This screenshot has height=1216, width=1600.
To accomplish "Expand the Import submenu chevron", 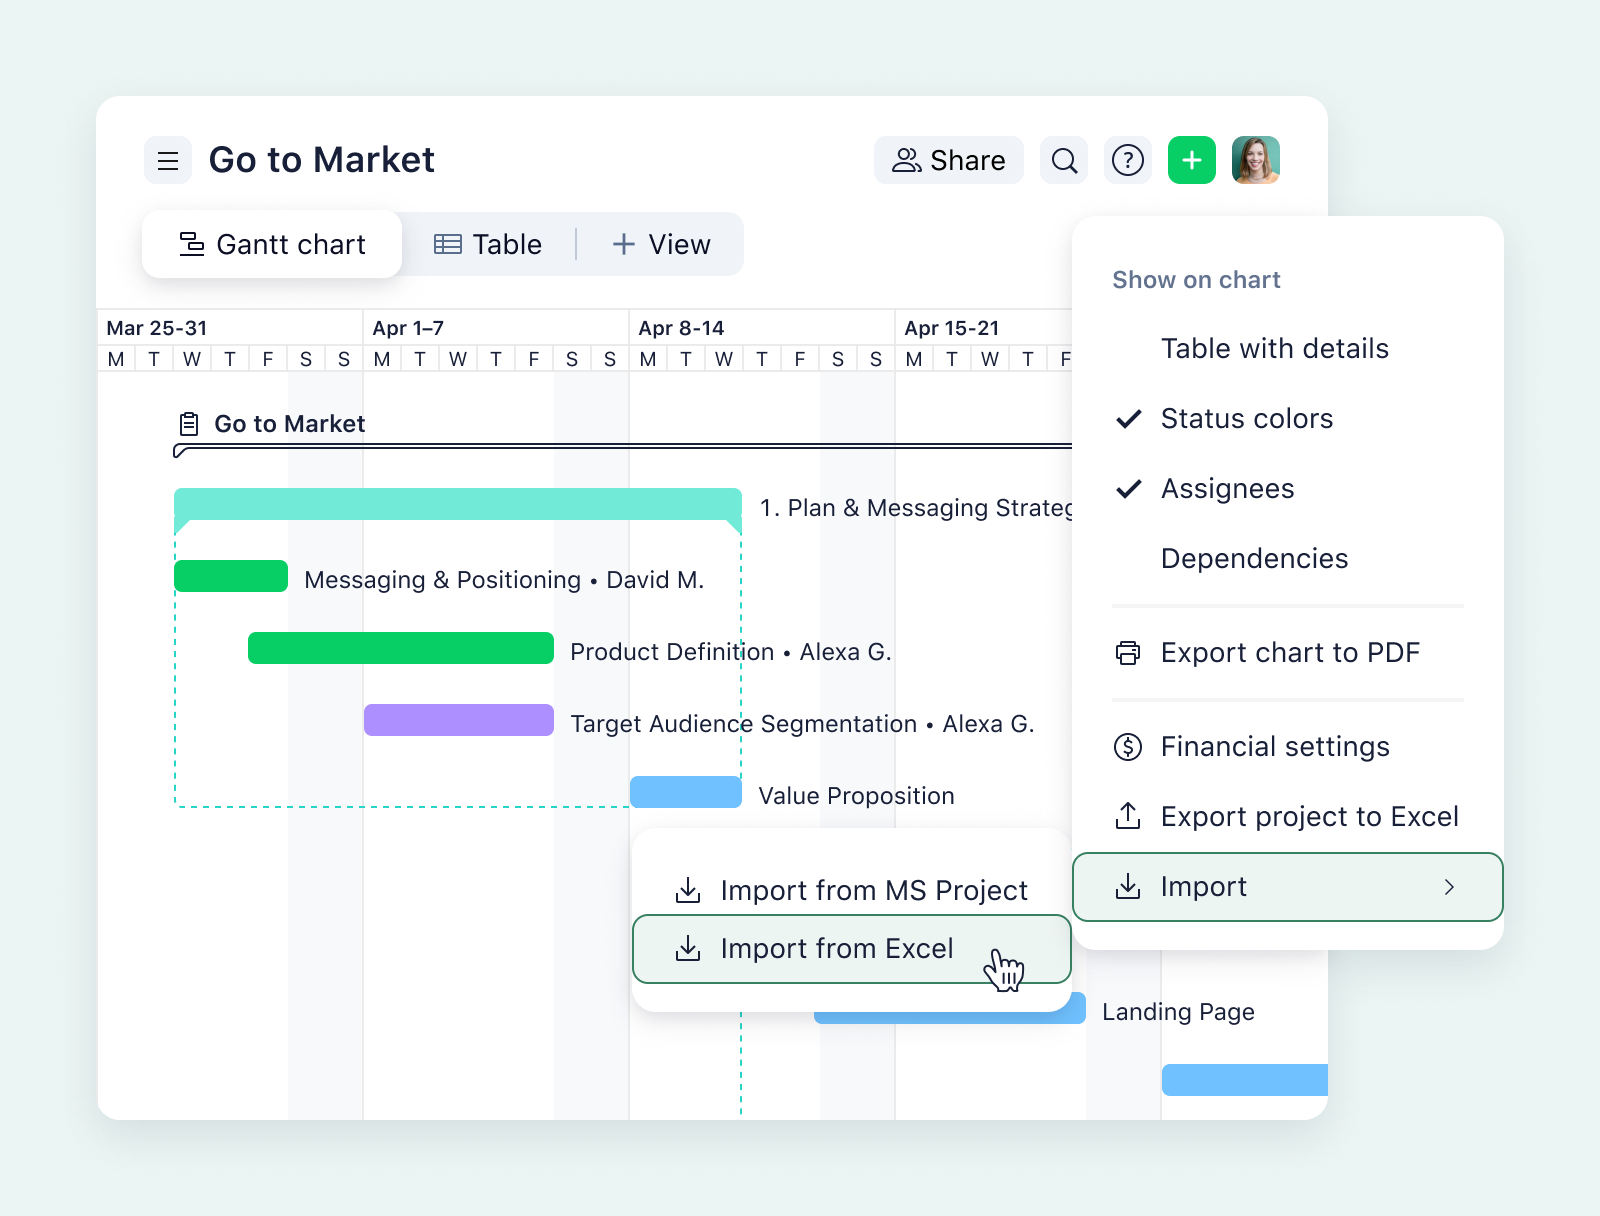I will [1448, 887].
